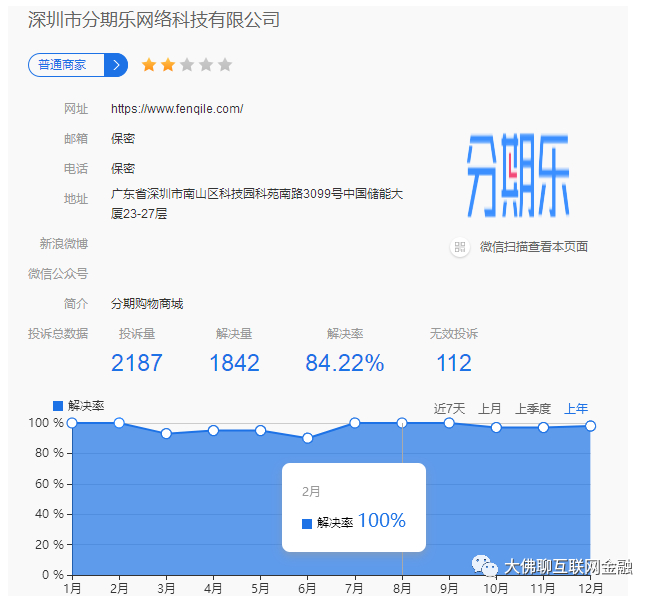Click the 保密 value beside 电话
Screen dimensions: 653x596
coord(123,168)
